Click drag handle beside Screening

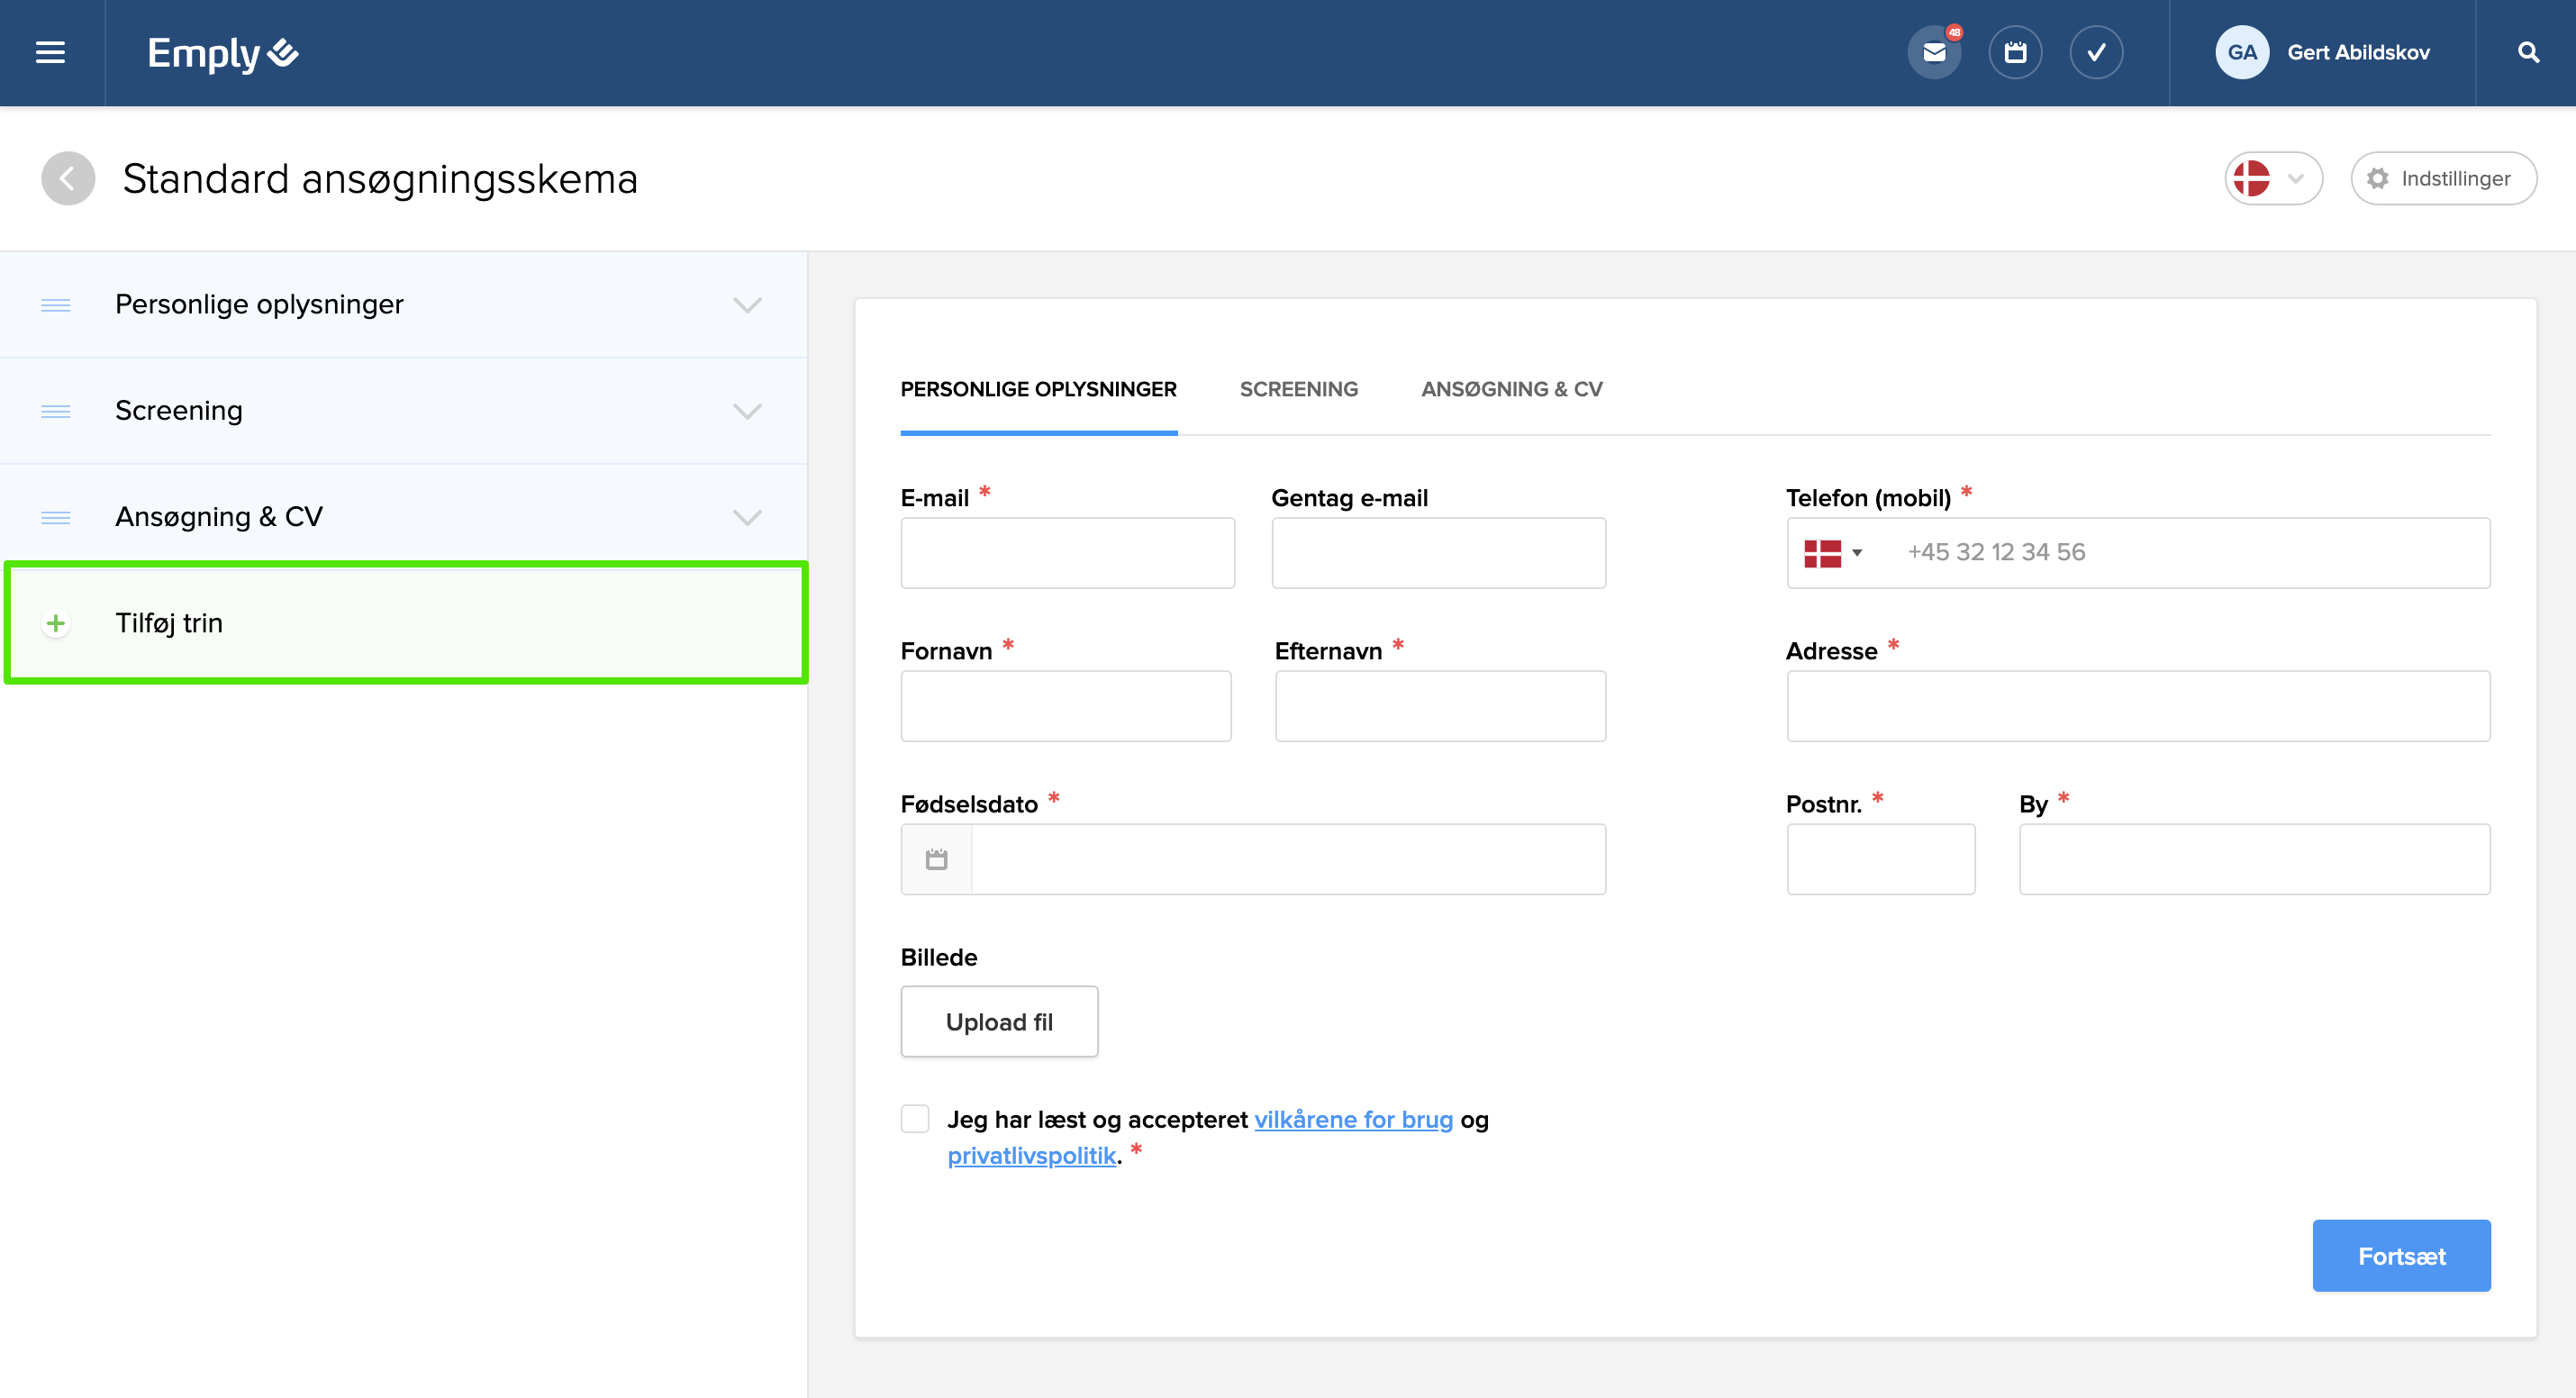click(x=56, y=411)
